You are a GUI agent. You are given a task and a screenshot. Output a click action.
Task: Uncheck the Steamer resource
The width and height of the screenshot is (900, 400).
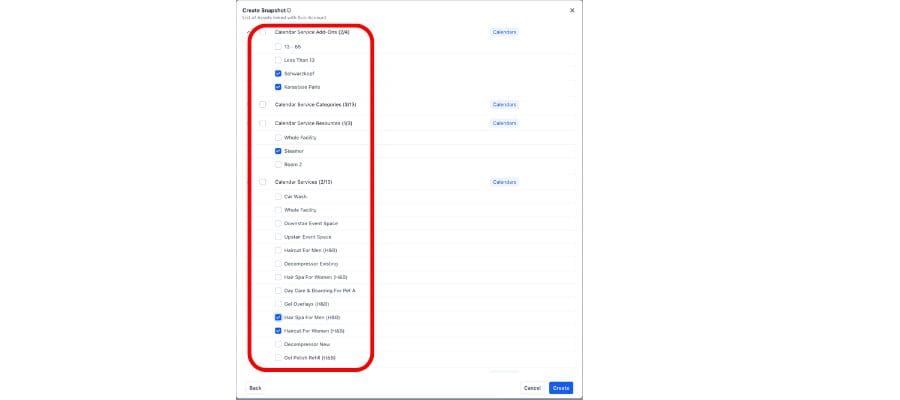click(x=278, y=151)
